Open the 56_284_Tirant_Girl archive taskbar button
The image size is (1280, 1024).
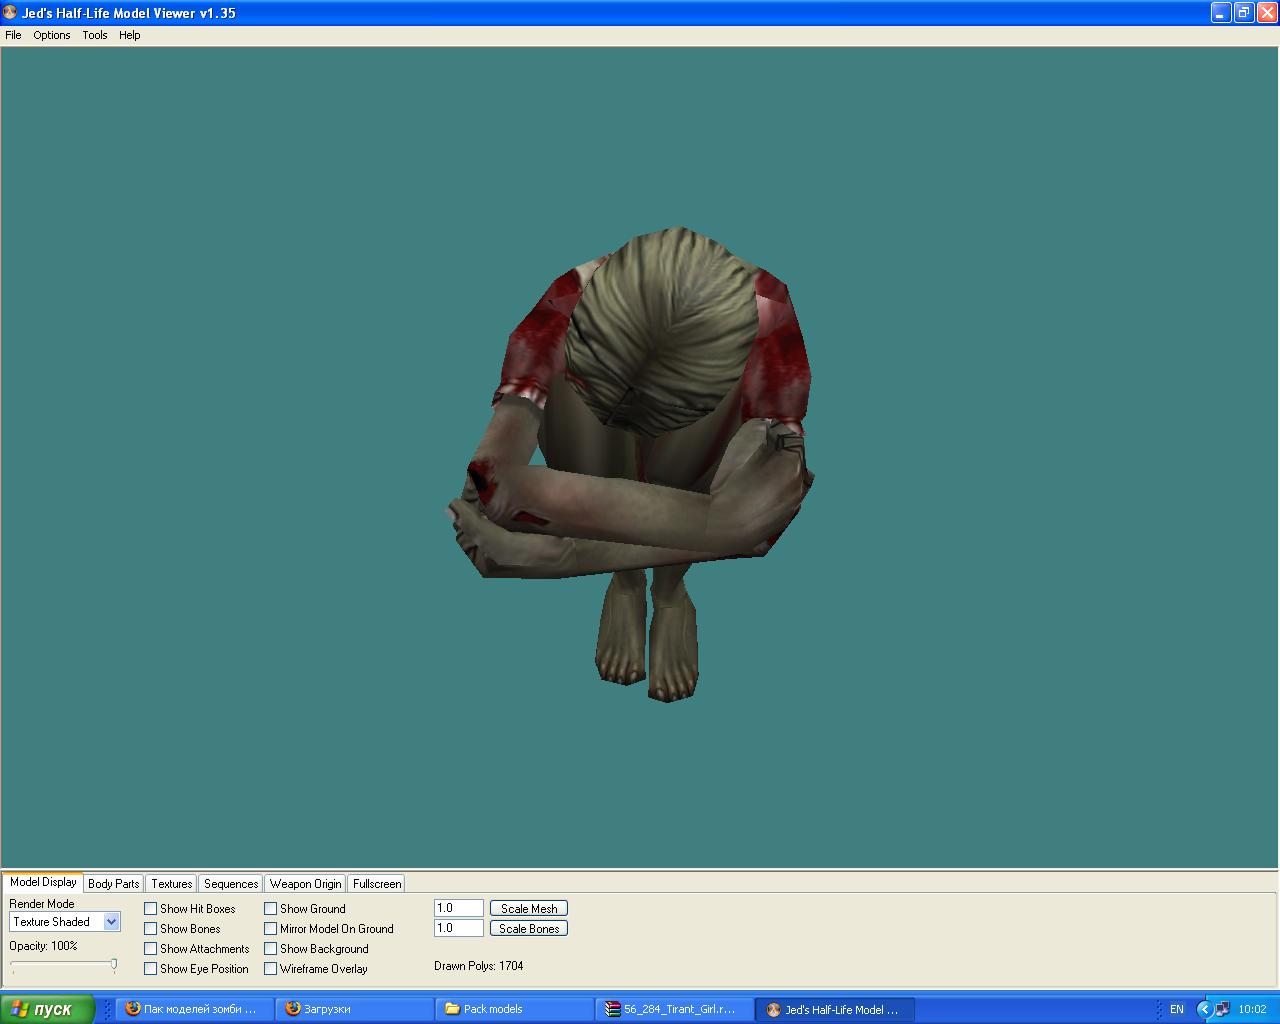[675, 1010]
